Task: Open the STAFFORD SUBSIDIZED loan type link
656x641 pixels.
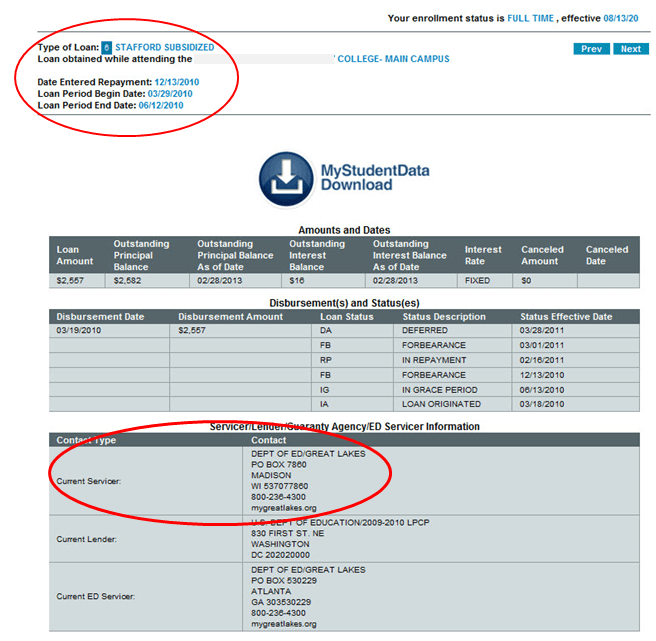Action: [164, 47]
